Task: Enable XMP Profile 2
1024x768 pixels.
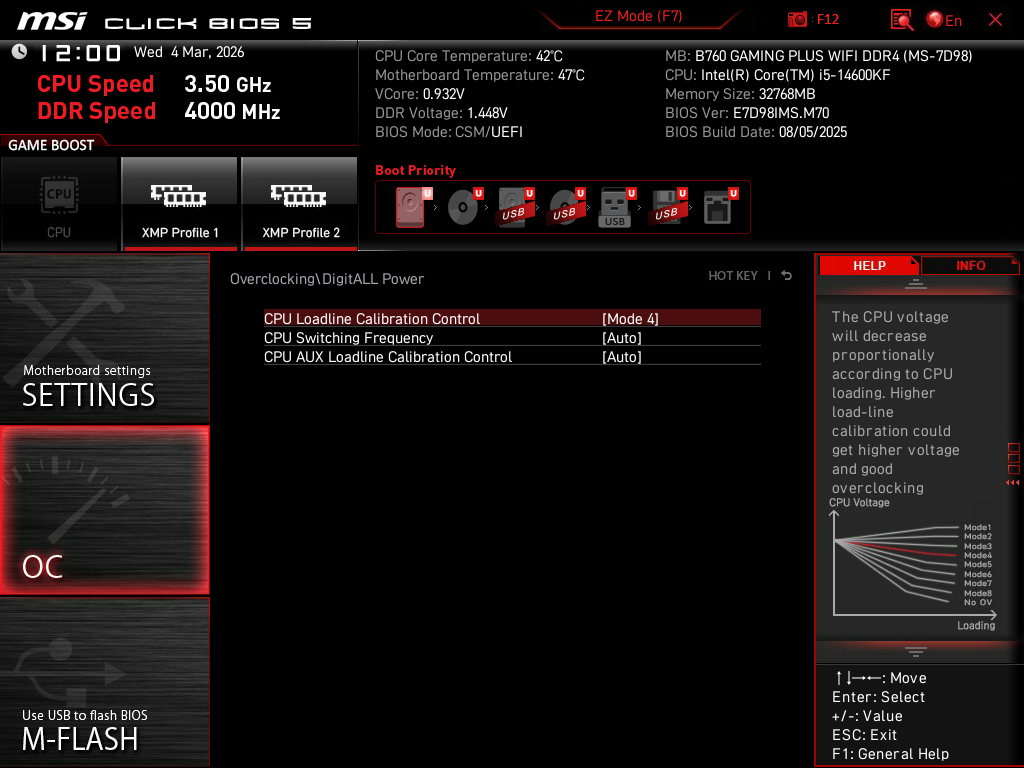Action: [300, 204]
